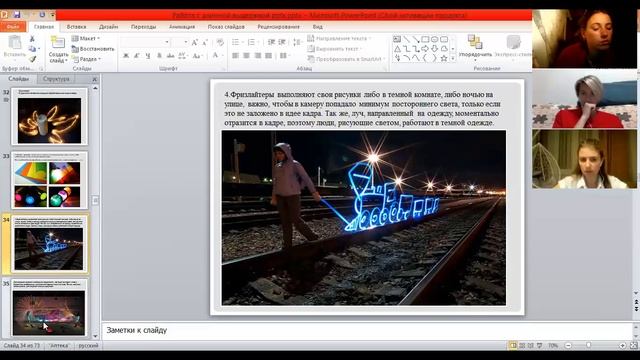Toggle Bold (Ж) formatting
The image size is (640, 360).
tap(126, 56)
